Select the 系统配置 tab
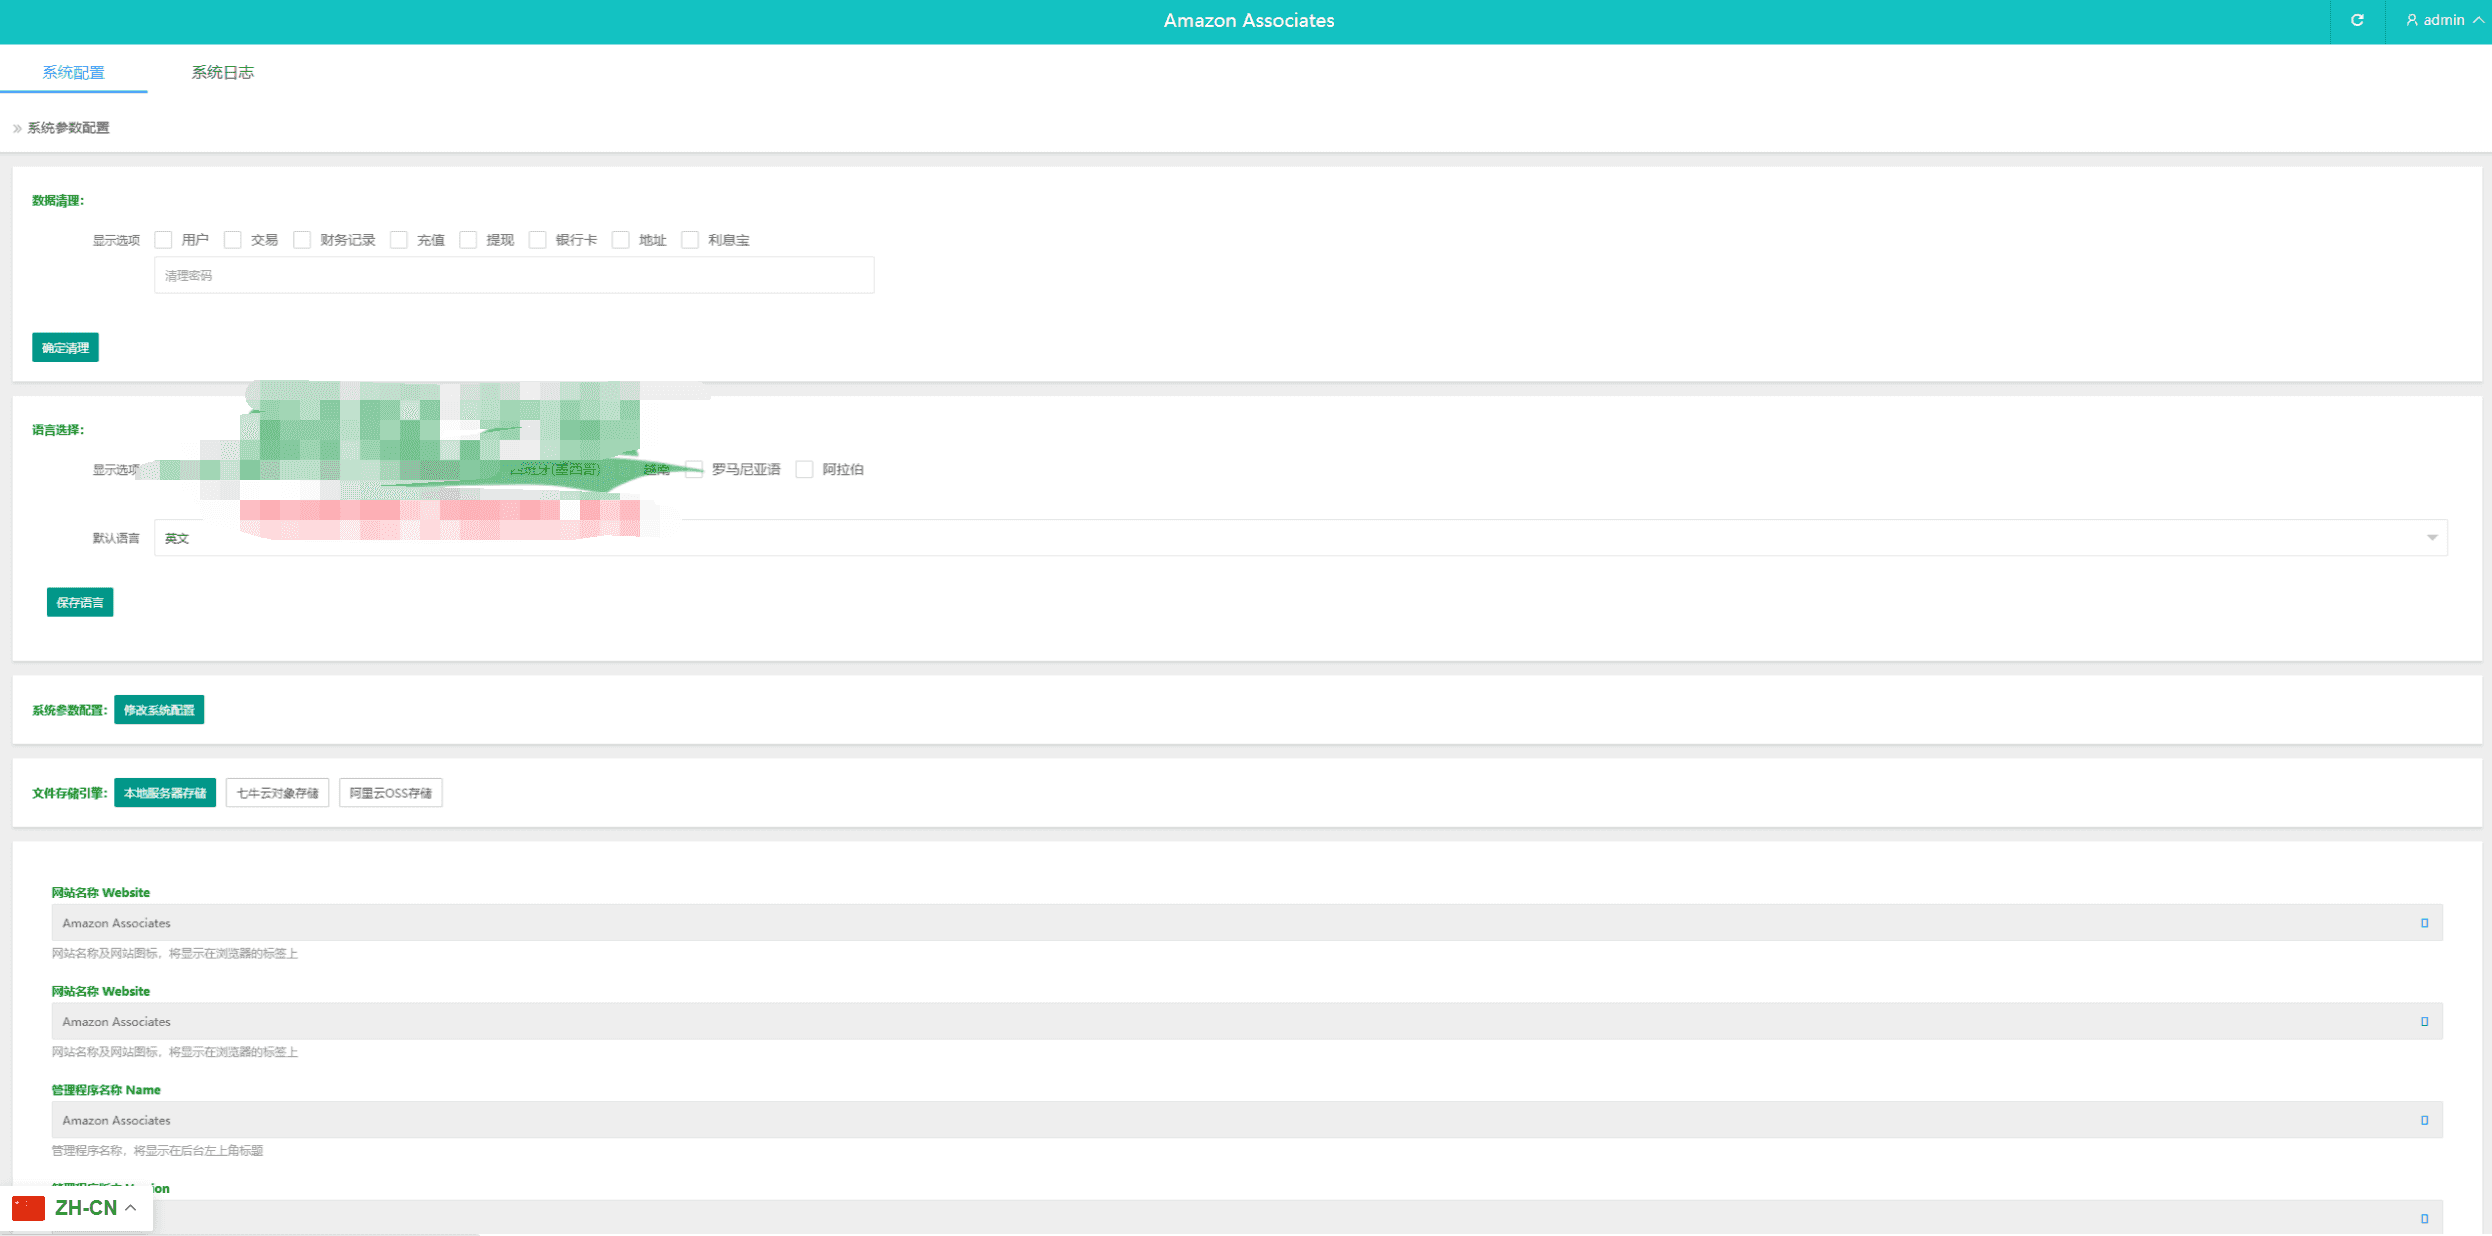Screen dimensions: 2492x1236 pos(73,72)
